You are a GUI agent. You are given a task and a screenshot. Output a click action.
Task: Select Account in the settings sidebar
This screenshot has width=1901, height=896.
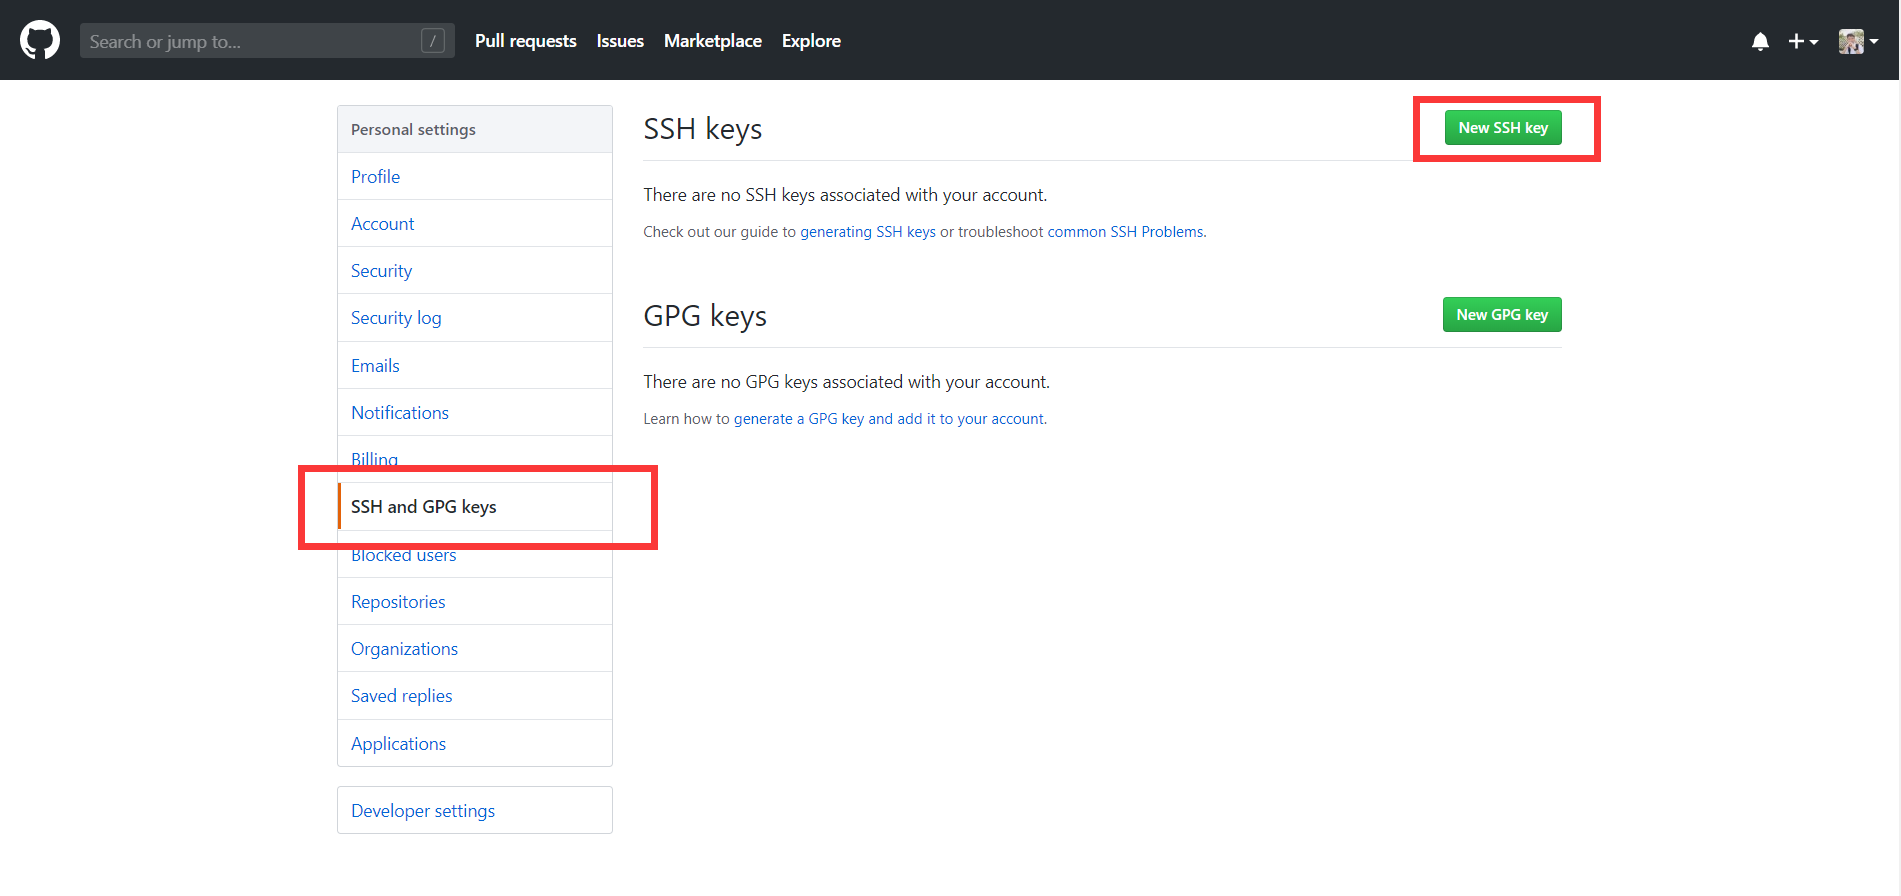tap(475, 224)
